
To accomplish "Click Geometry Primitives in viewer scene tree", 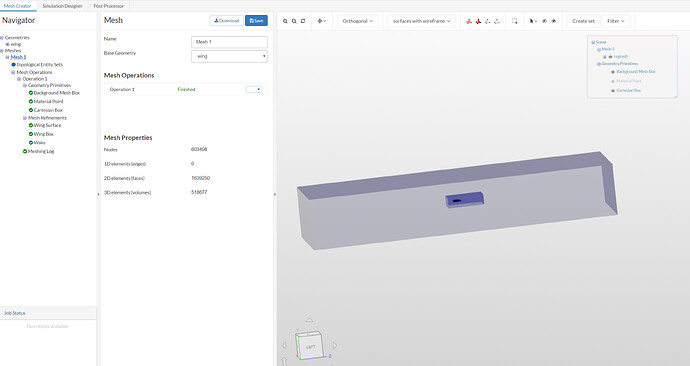I will point(620,64).
